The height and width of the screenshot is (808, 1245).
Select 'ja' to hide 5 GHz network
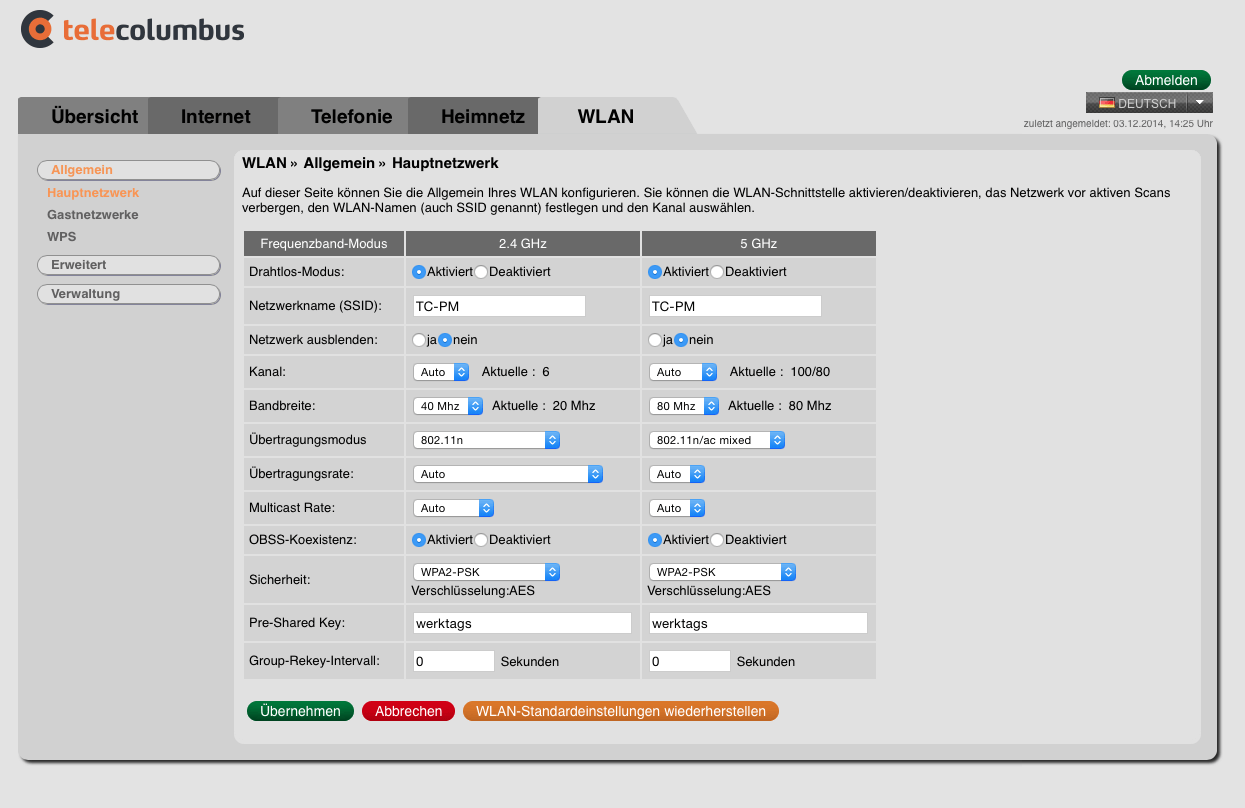pos(656,340)
